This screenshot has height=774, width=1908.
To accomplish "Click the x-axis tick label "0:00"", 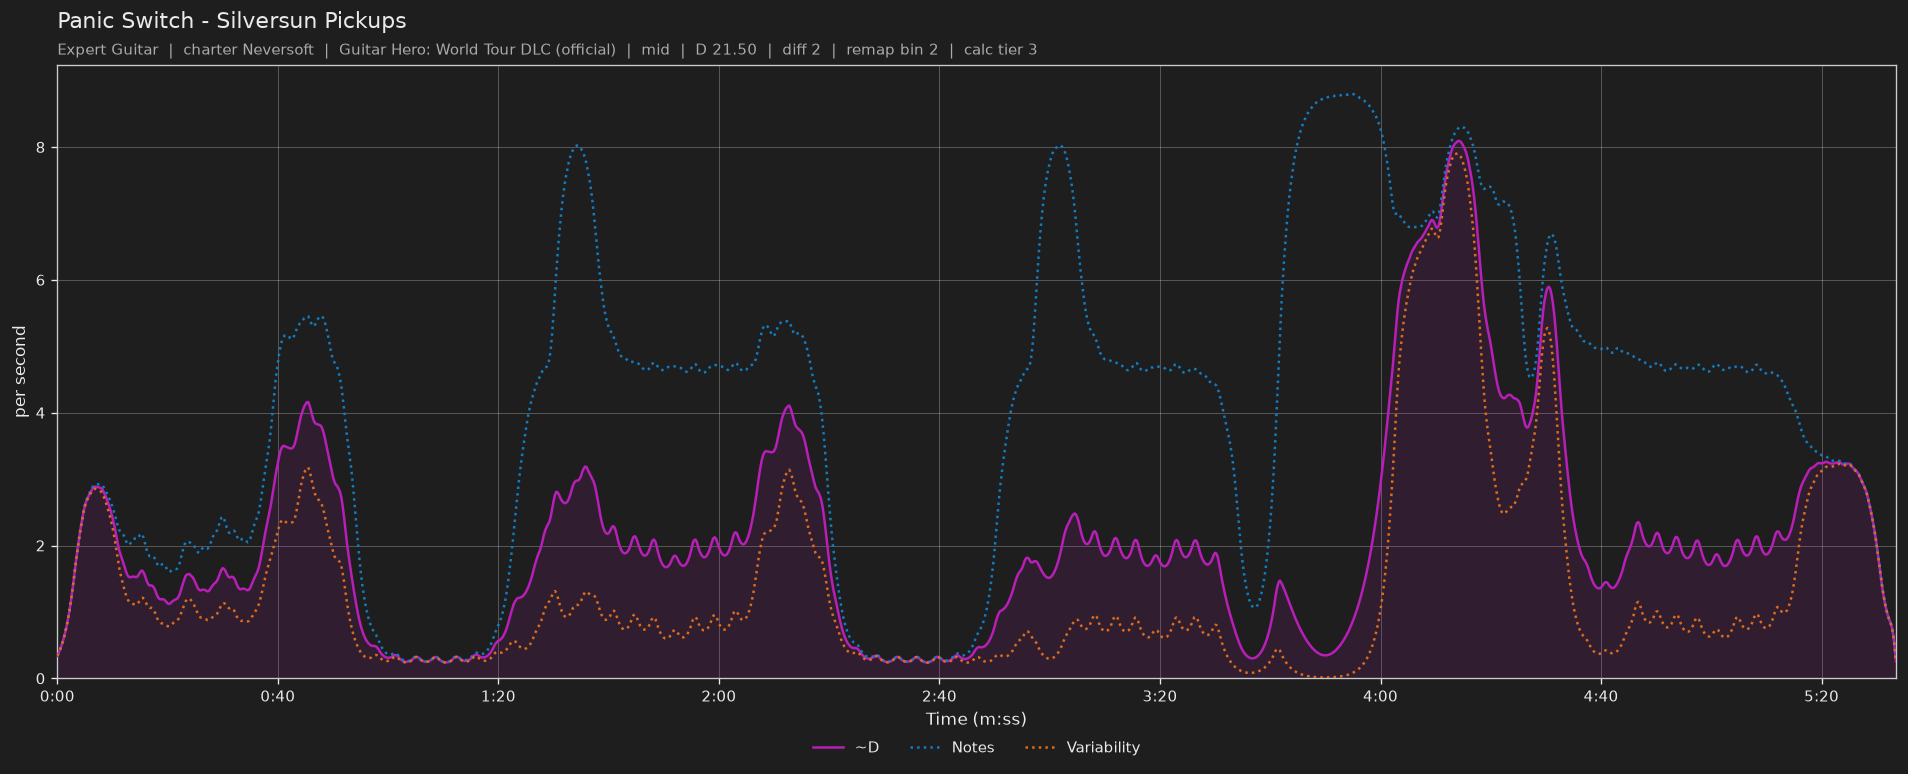I will point(57,696).
